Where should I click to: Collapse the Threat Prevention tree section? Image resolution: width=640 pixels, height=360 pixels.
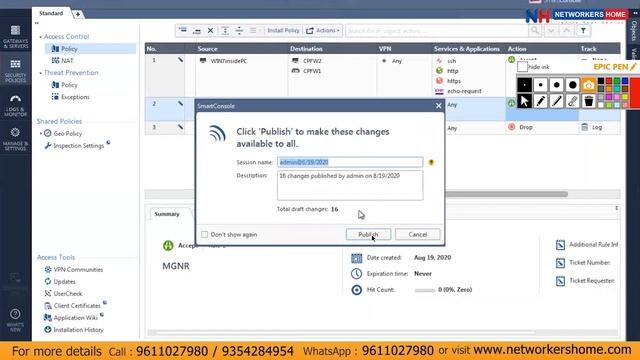click(x=40, y=73)
